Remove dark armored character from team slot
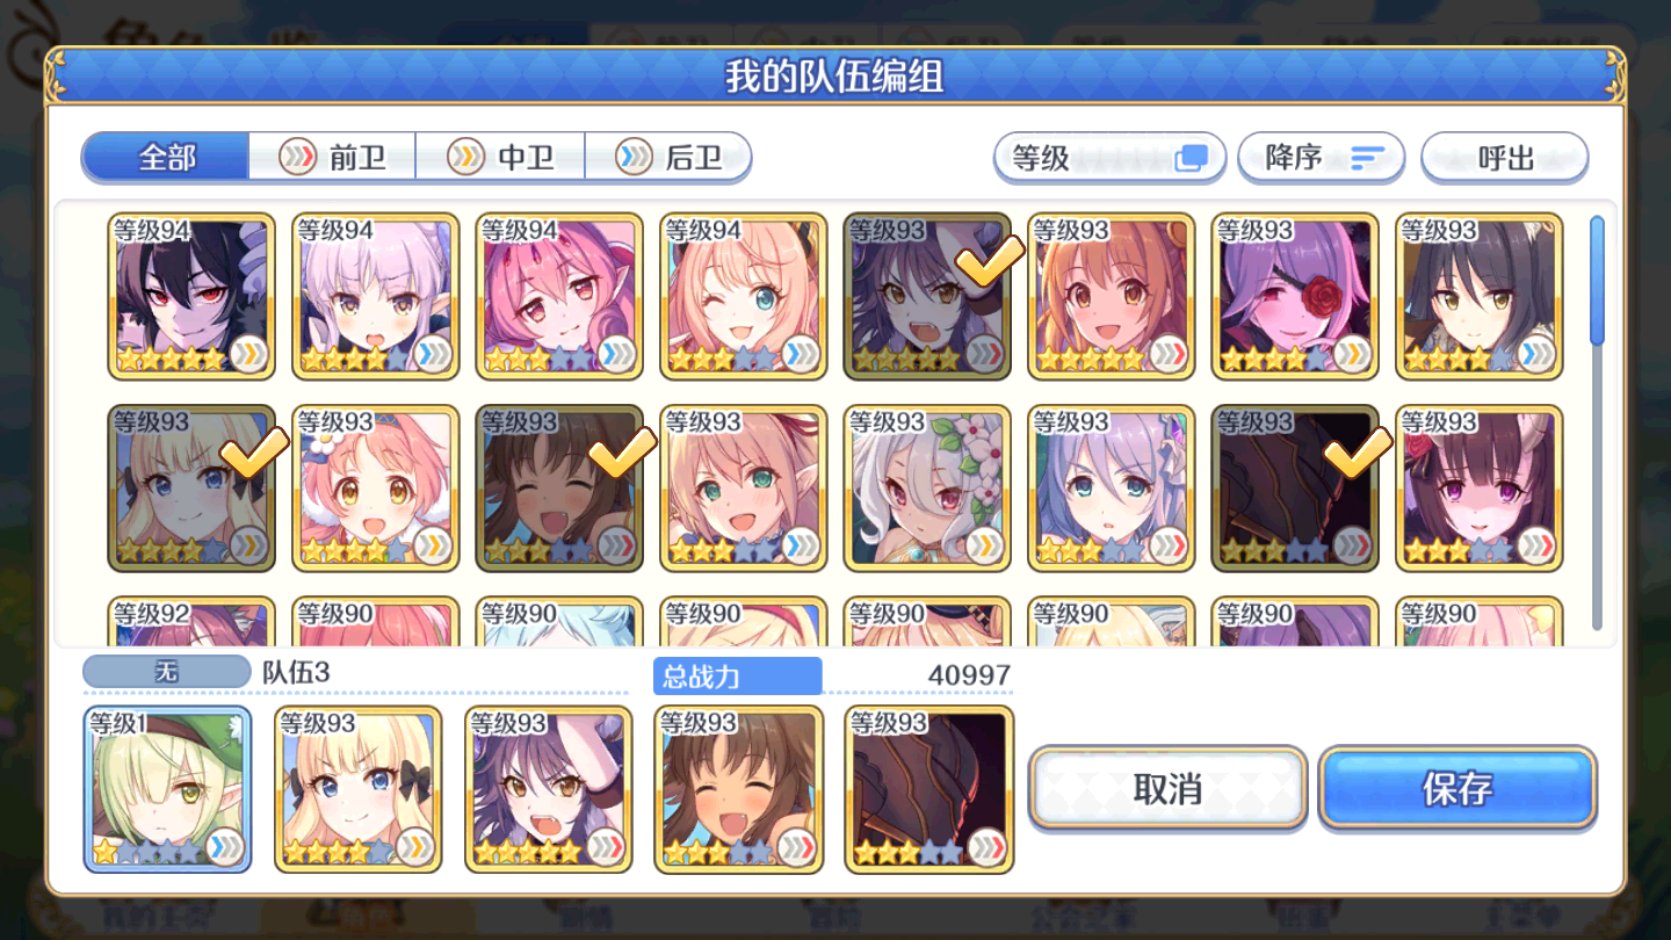 point(929,789)
